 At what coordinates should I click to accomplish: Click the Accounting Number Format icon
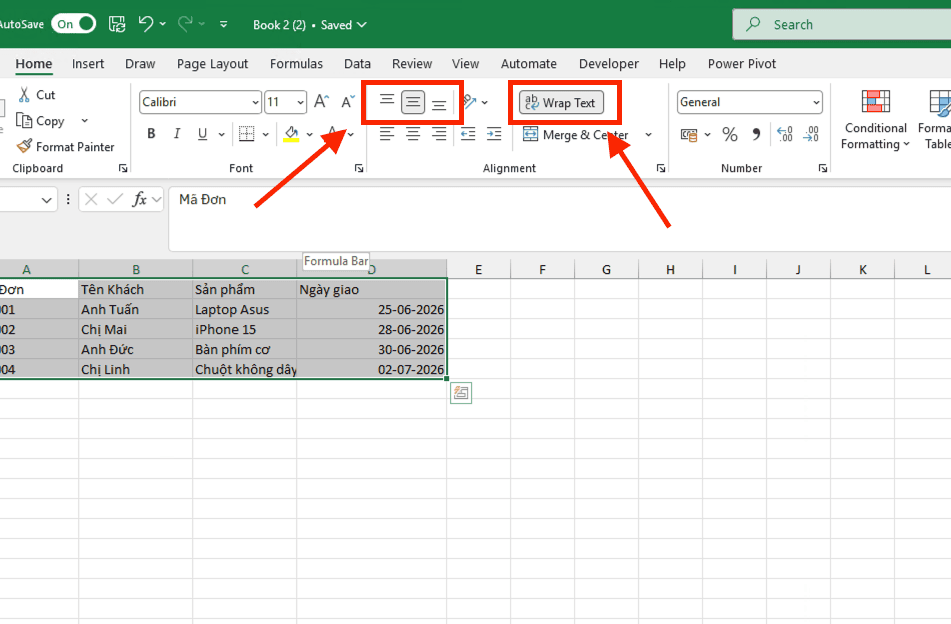tap(689, 134)
